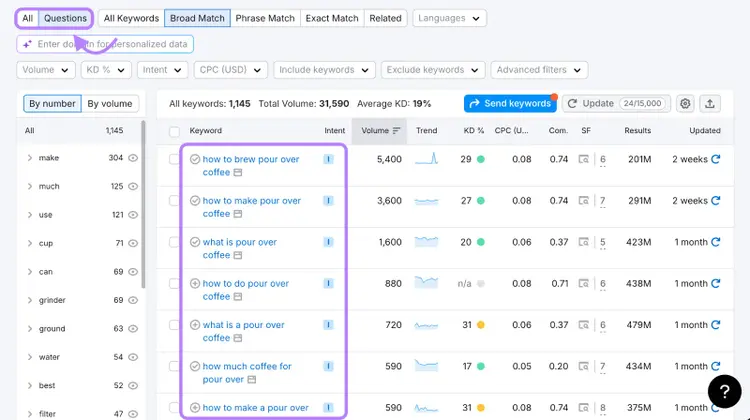Viewport: 750px width, 420px height.
Task: Open the Languages dropdown
Action: tap(449, 18)
